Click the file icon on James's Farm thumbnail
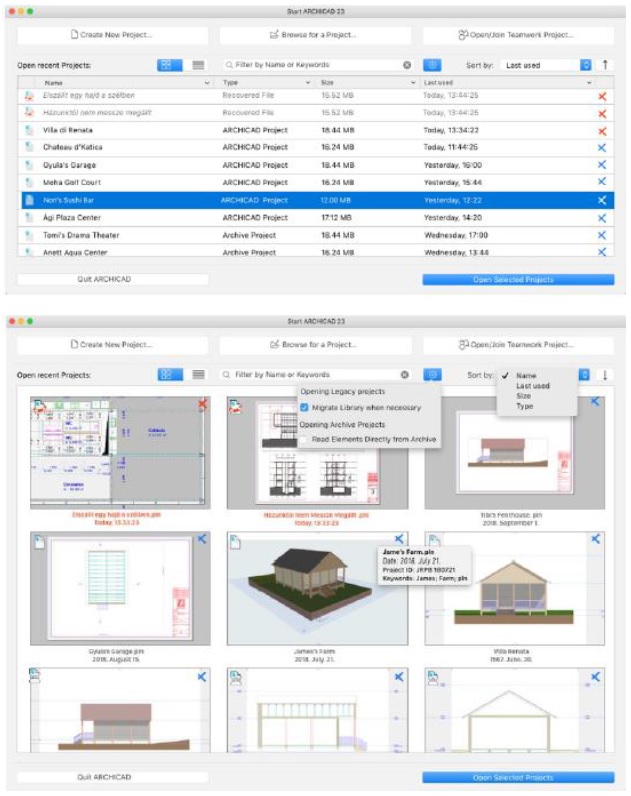 click(236, 542)
